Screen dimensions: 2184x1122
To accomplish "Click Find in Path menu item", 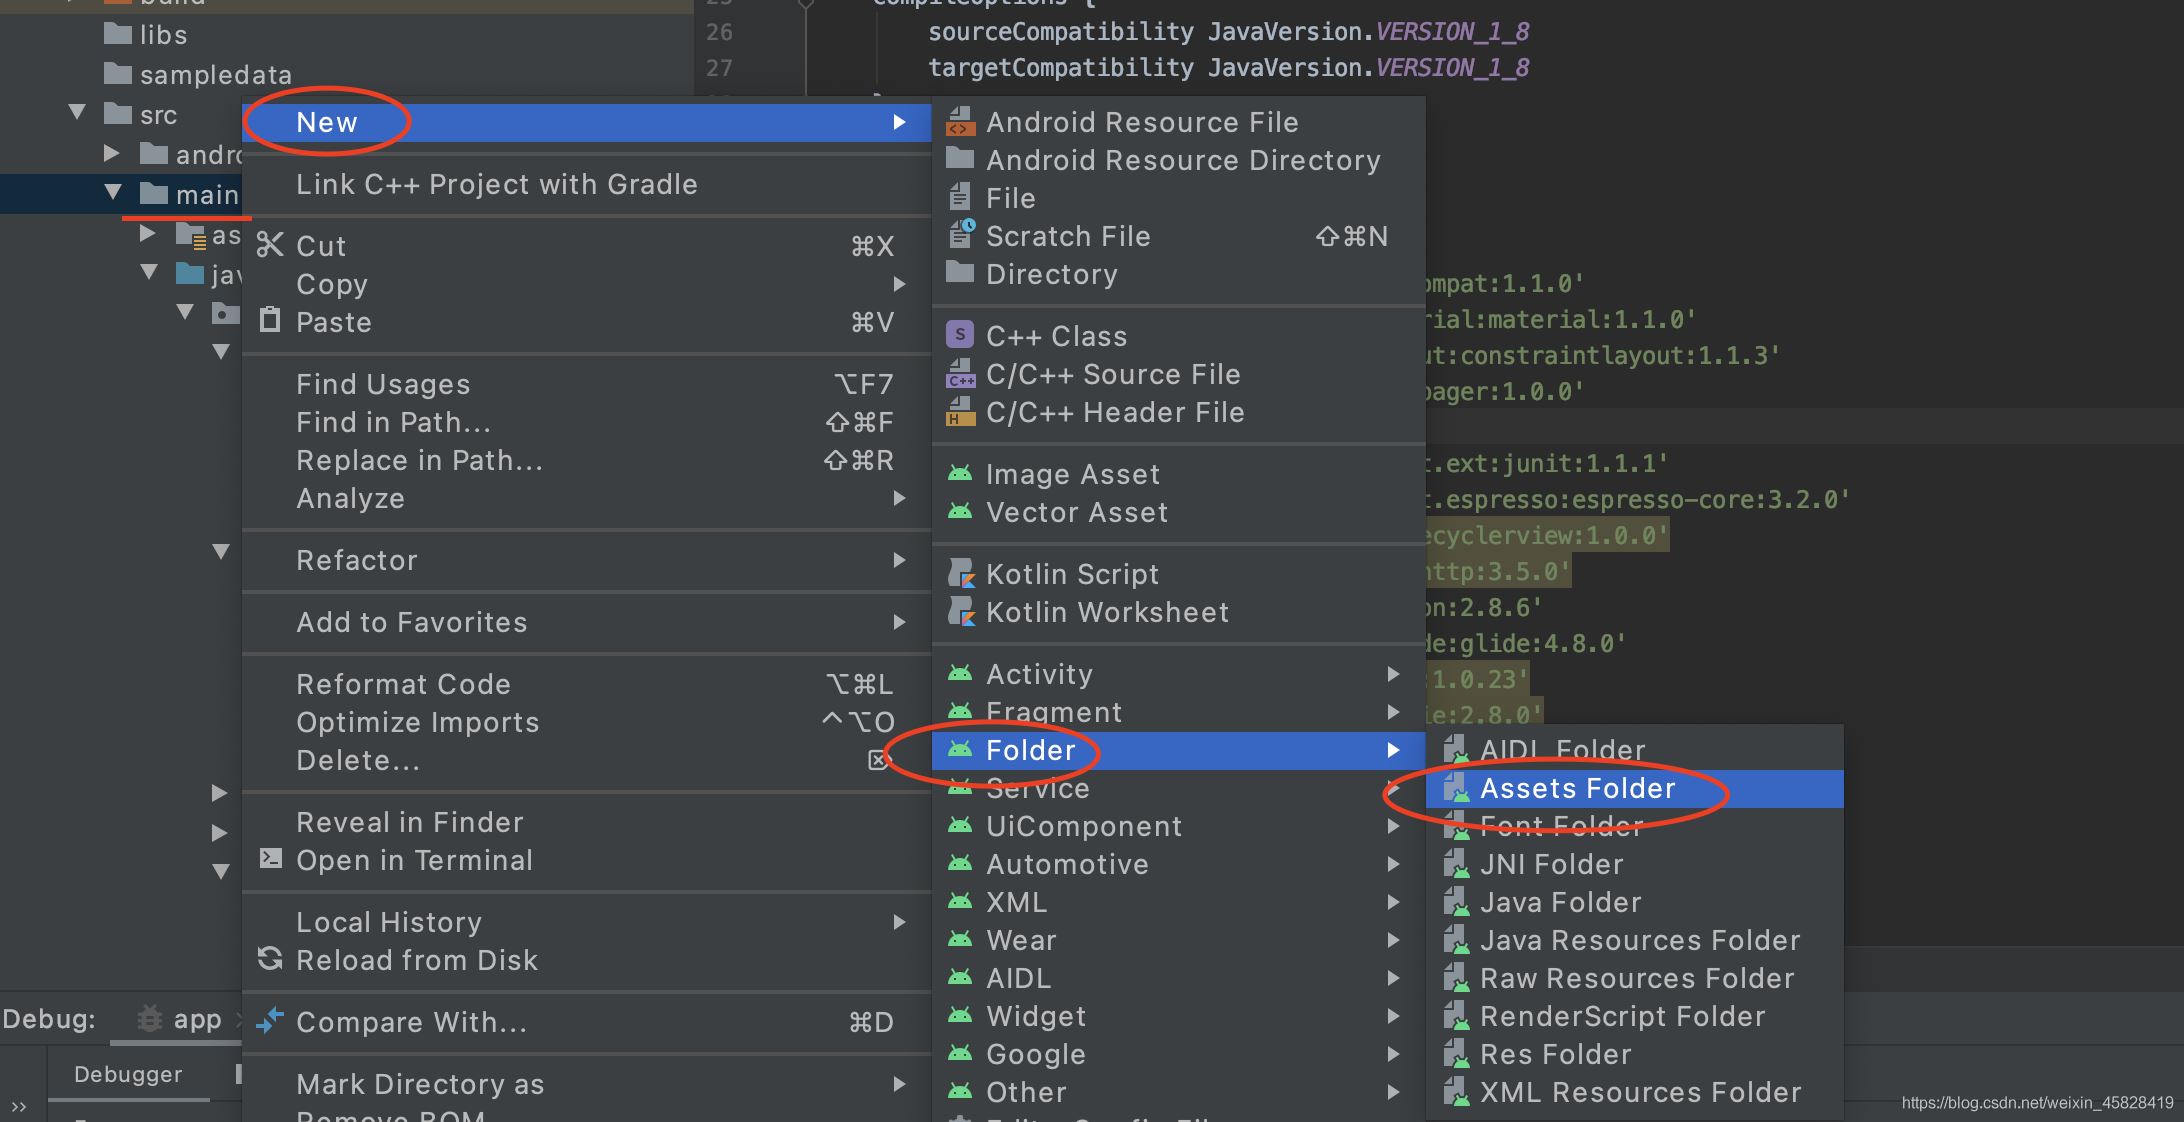I will tap(393, 422).
